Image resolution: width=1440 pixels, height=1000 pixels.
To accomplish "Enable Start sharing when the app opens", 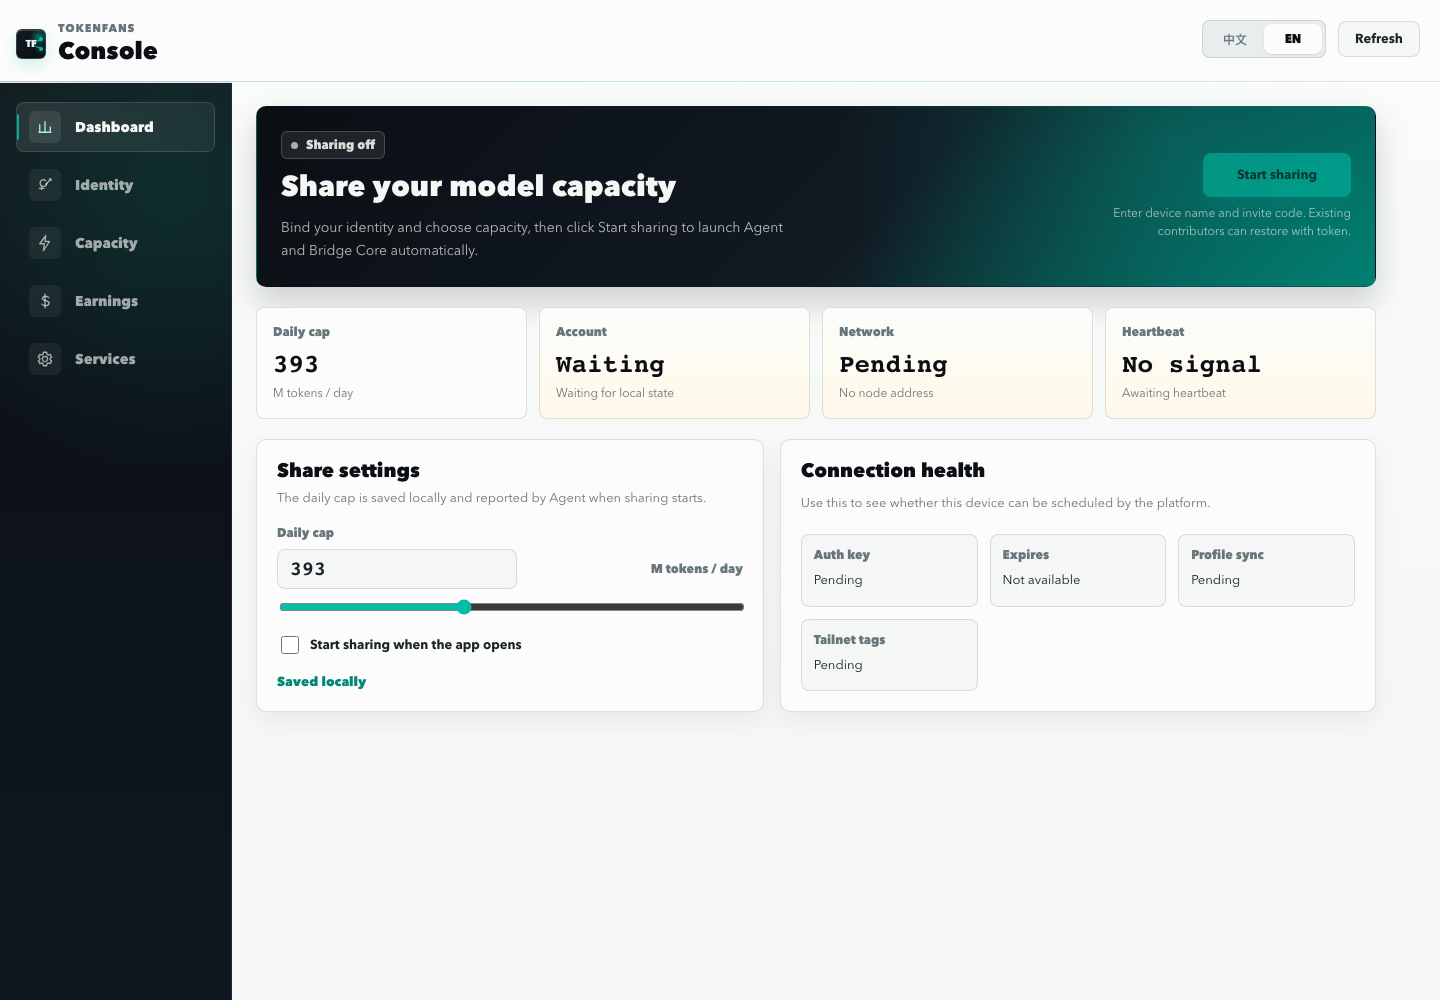I will point(290,645).
